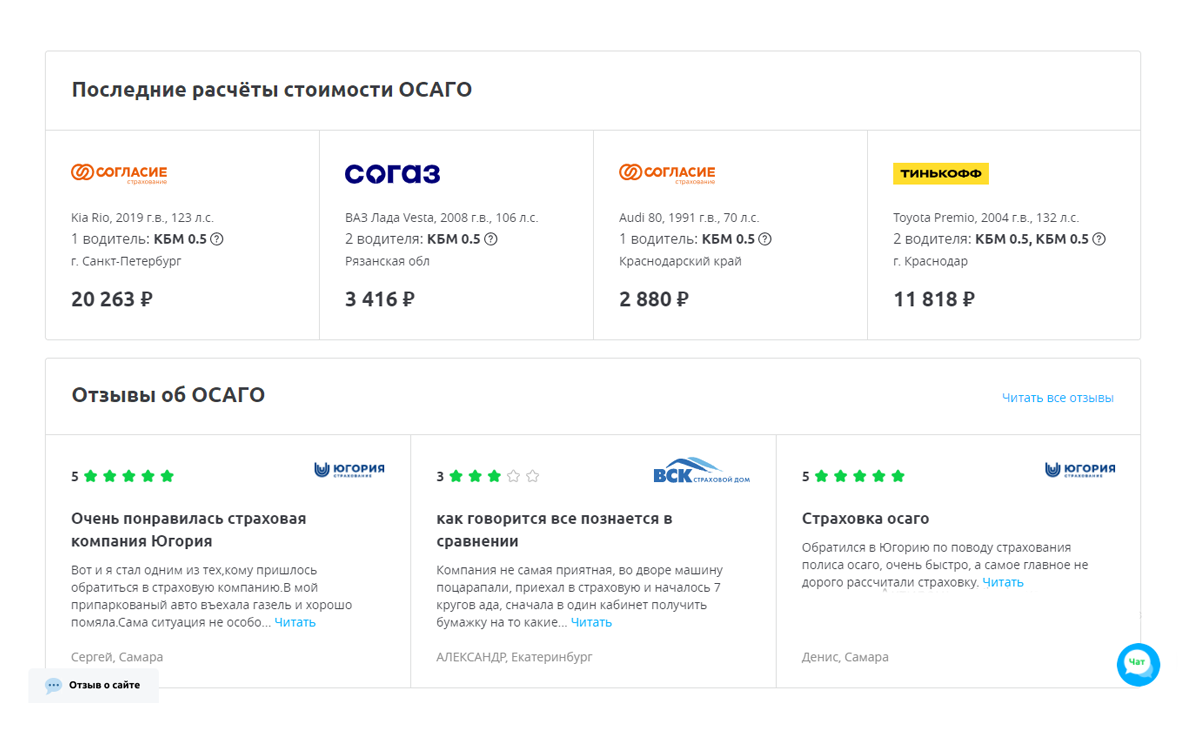Click 'Читать' in Денис's осаго review
The height and width of the screenshot is (737, 1200).
tap(1002, 582)
